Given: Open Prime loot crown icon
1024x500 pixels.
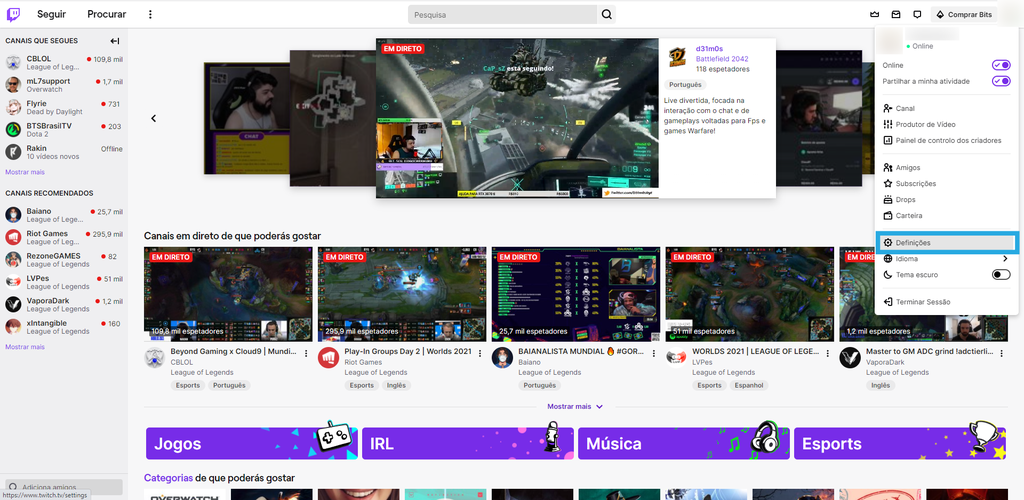Looking at the screenshot, I should point(875,14).
